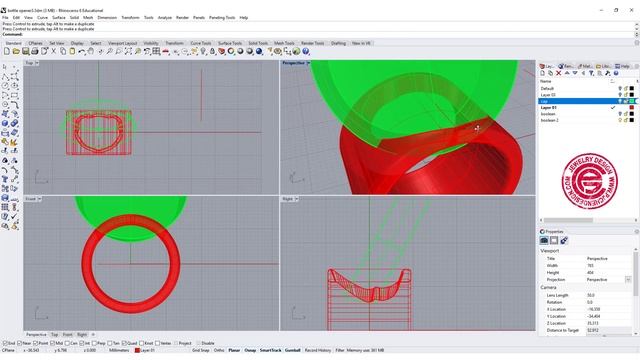Select the Pan hand tool
Screen dimensions: 640x360
tap(91, 51)
